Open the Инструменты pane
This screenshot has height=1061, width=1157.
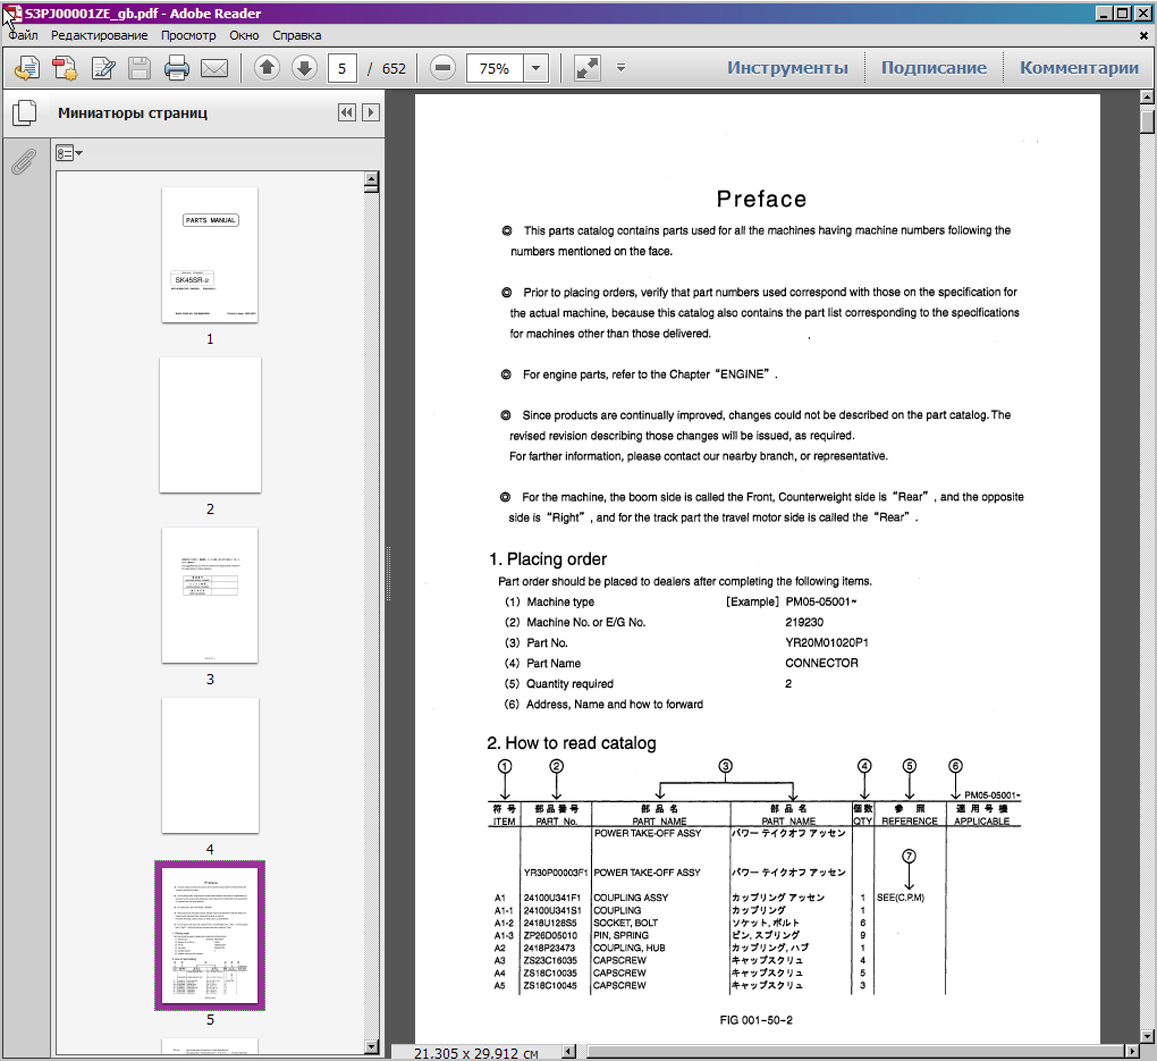[787, 68]
